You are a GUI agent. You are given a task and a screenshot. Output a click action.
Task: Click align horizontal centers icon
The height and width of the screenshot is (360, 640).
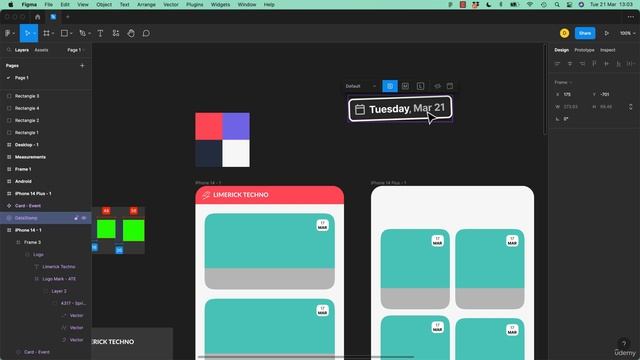[570, 64]
